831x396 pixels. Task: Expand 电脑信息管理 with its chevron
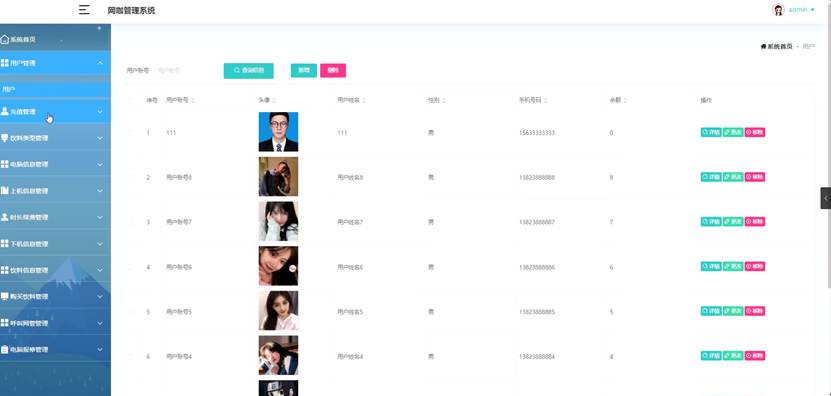(x=100, y=164)
